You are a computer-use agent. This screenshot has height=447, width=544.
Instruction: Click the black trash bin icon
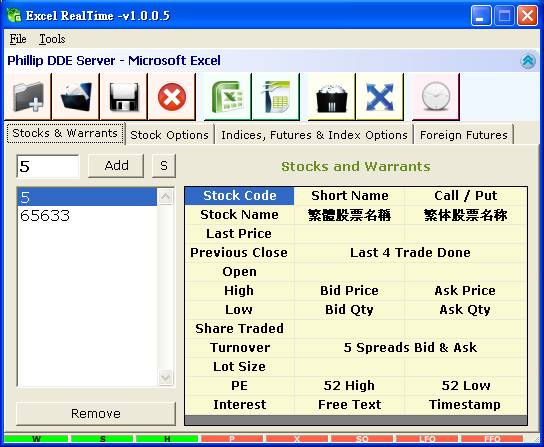click(x=332, y=96)
